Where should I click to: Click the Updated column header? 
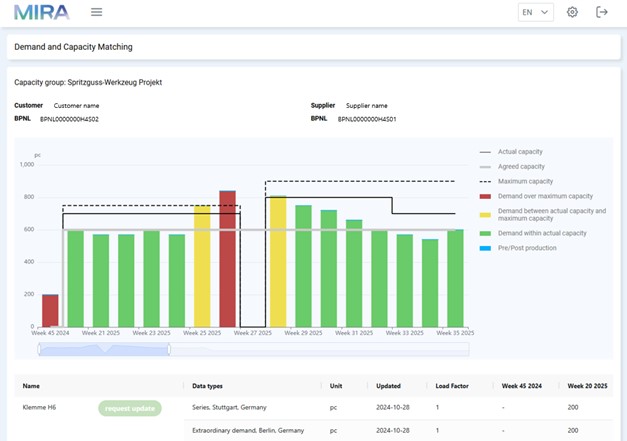(388, 386)
